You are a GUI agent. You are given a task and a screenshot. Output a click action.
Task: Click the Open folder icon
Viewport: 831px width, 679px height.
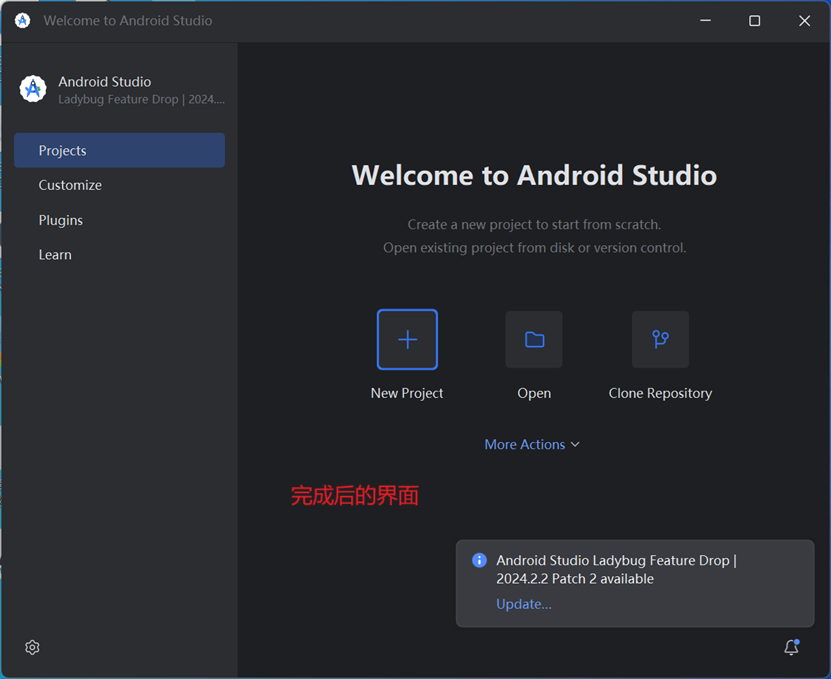[534, 339]
